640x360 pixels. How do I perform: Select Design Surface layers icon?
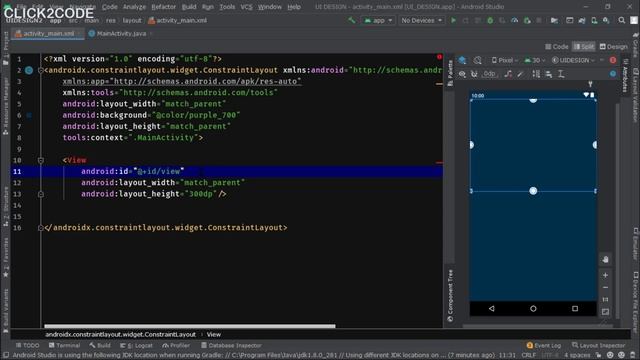462,60
